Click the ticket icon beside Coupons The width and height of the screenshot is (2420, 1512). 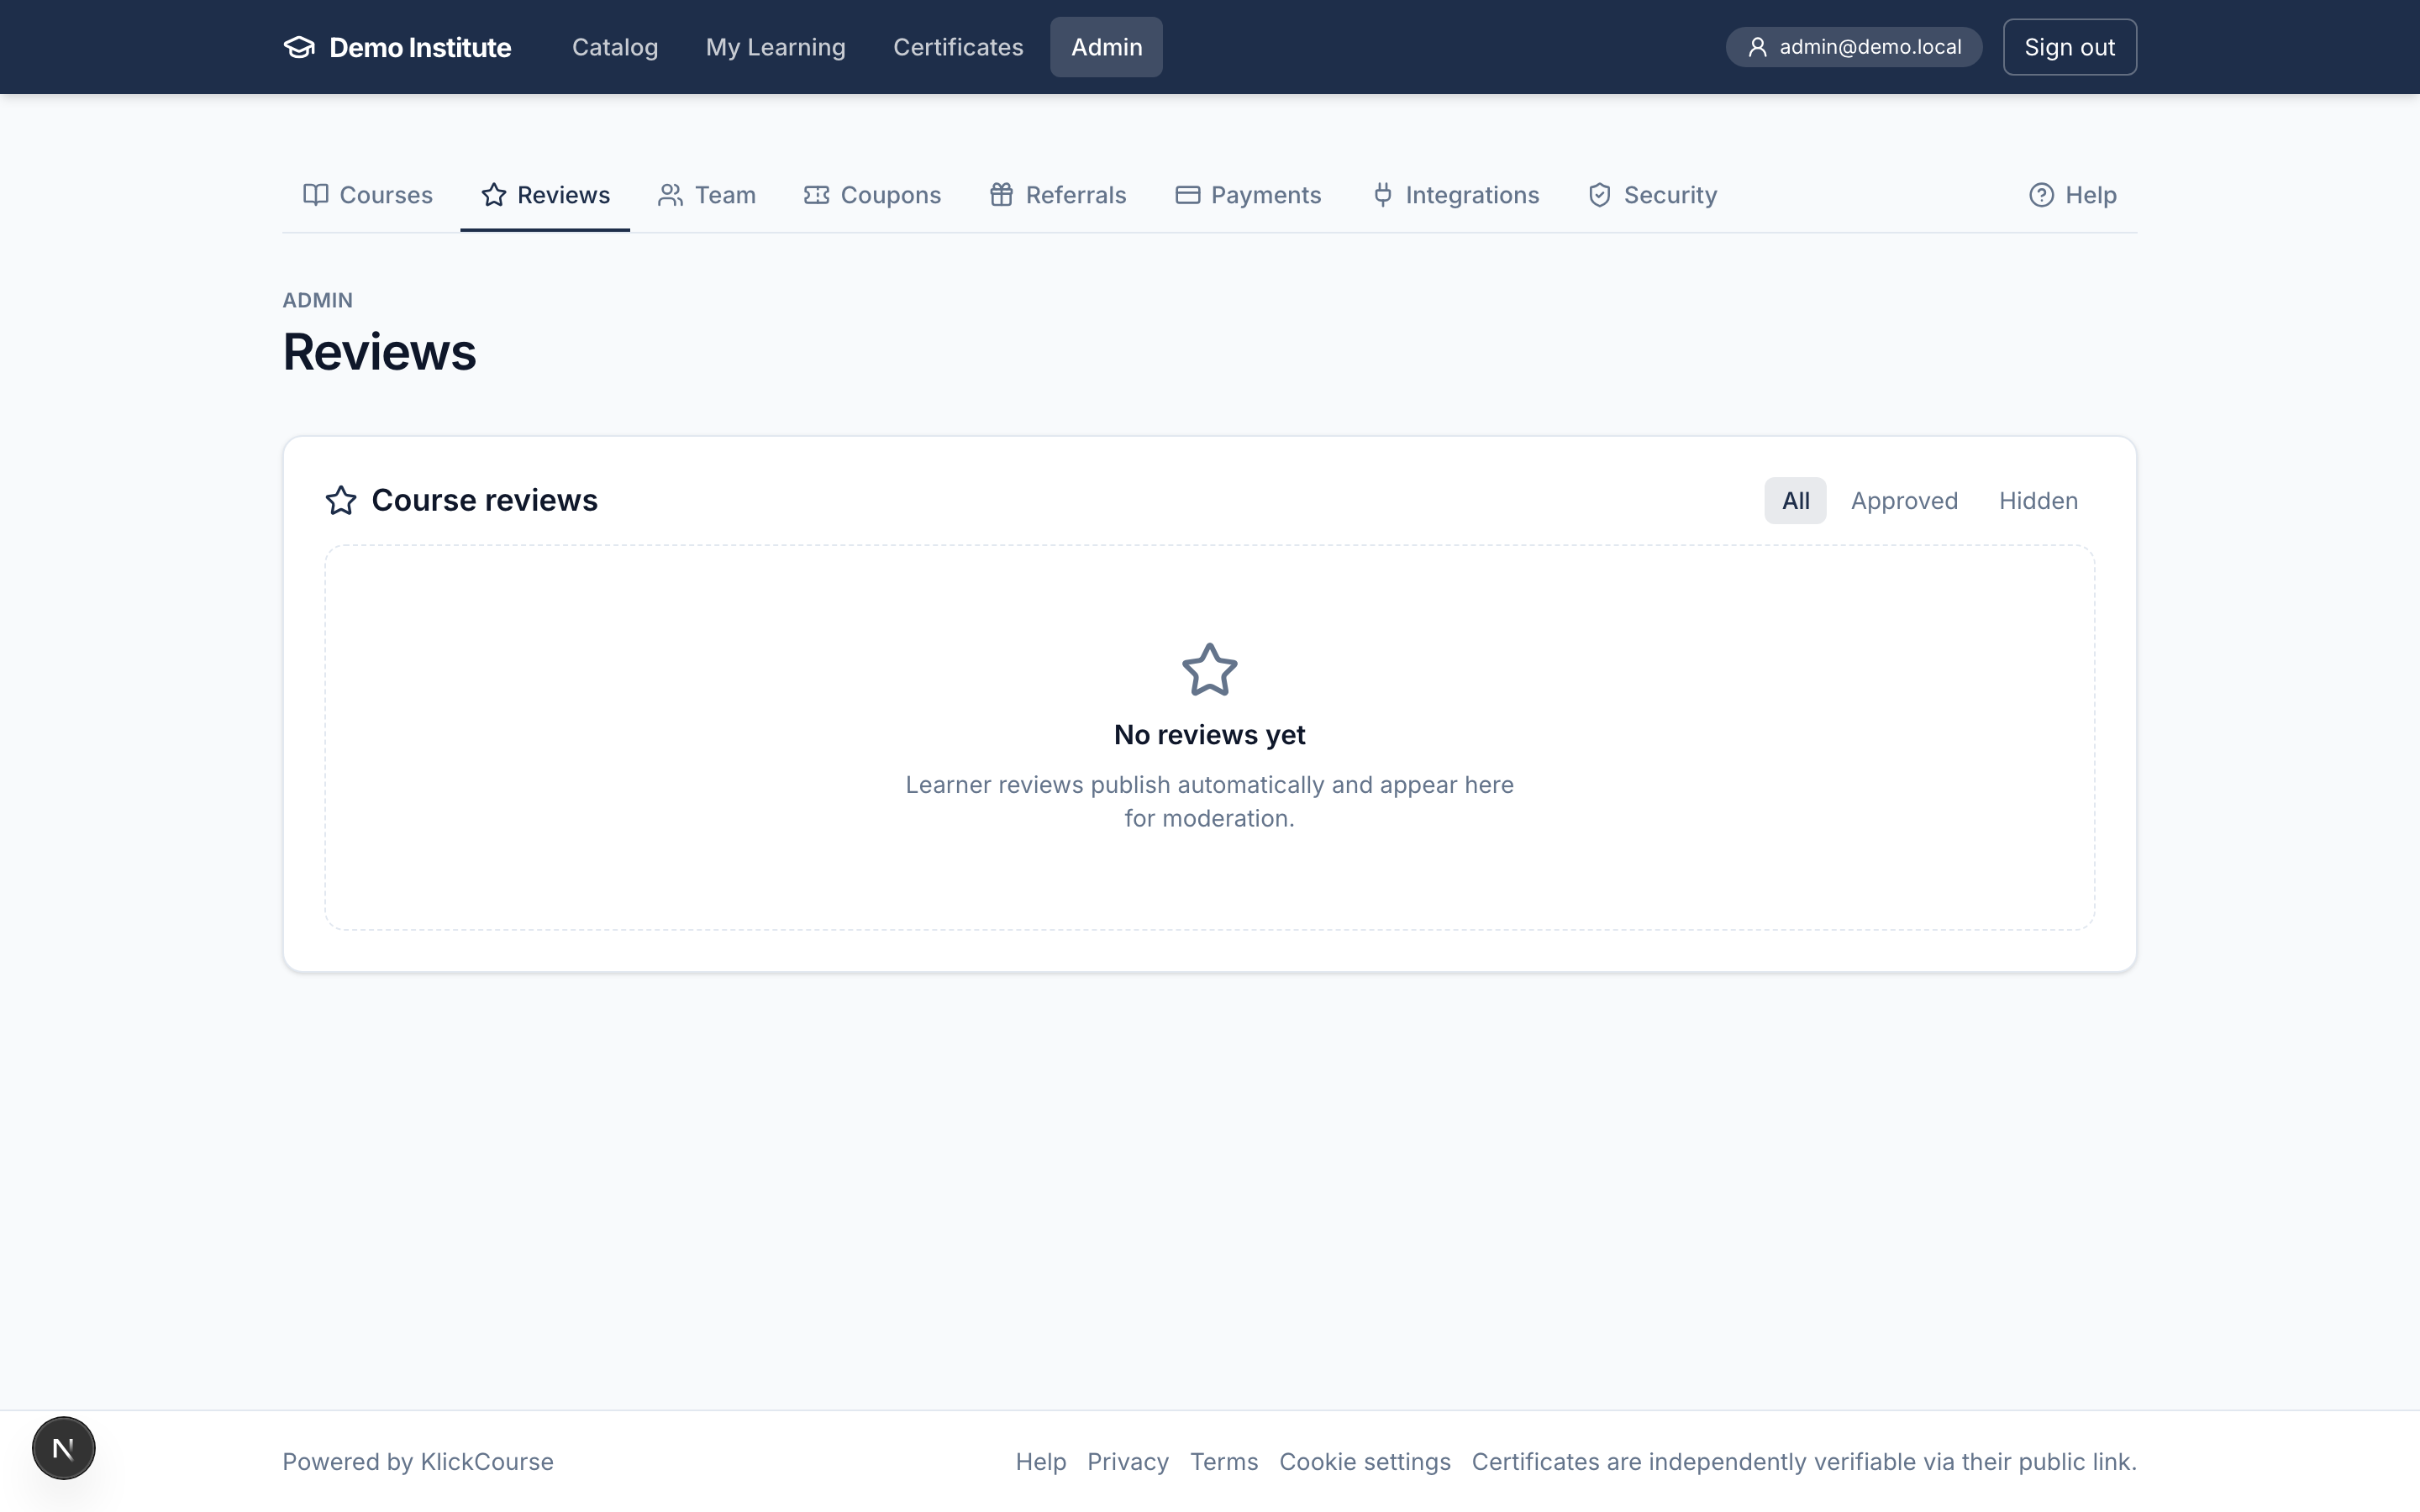pos(817,194)
